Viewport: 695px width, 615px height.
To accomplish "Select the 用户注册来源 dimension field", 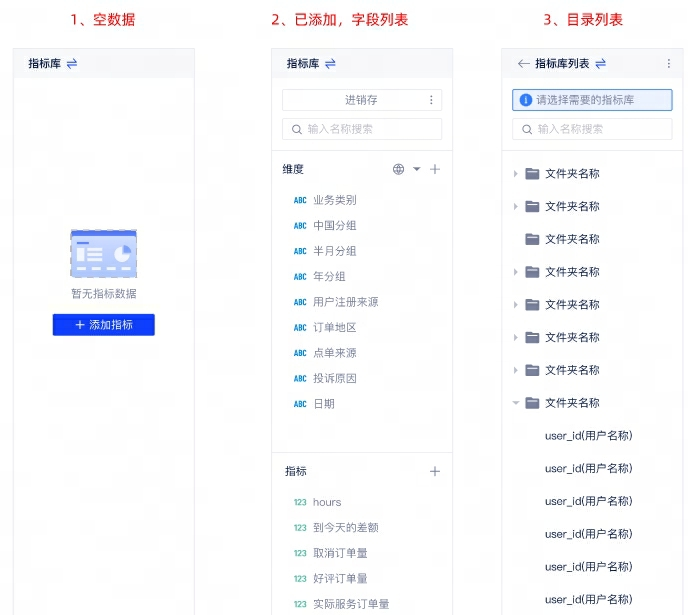I will [x=345, y=302].
